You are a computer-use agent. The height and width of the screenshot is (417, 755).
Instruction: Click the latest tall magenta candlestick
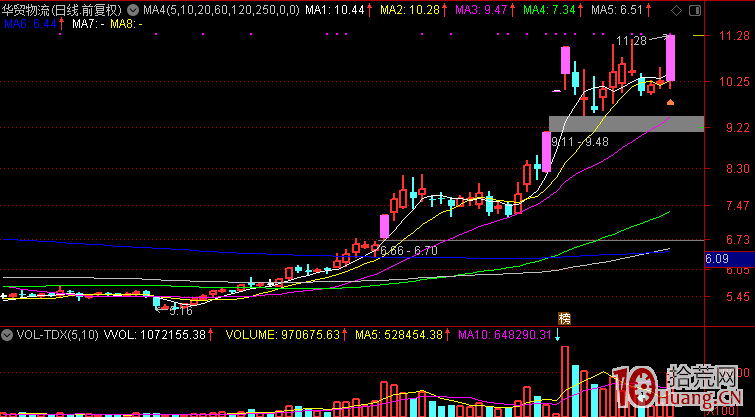point(670,58)
